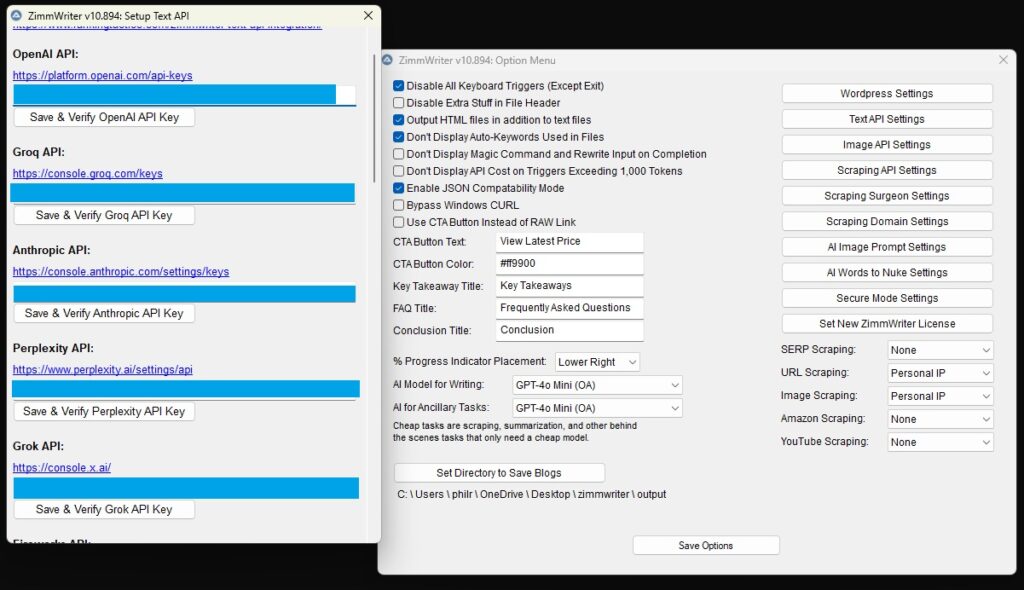1024x590 pixels.
Task: Click the ZimmWriter logo icon in Setup Text API title bar
Action: pos(16,15)
